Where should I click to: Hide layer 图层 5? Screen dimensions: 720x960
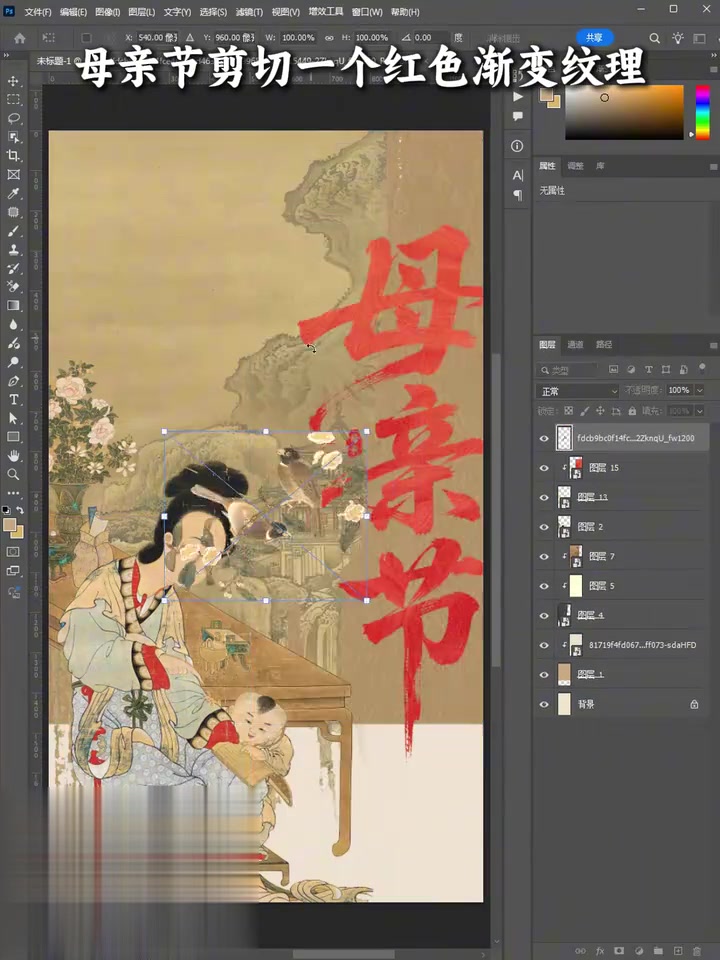coord(544,586)
